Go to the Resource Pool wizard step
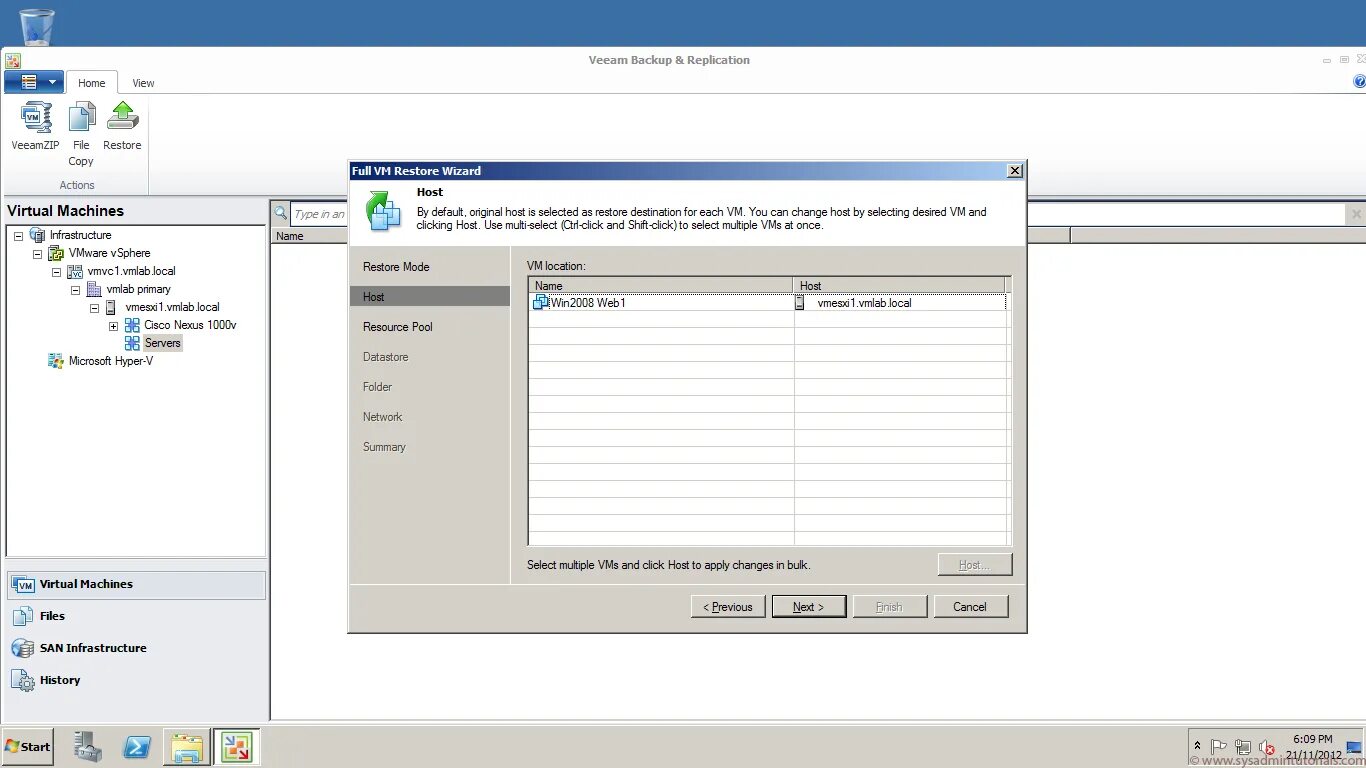 [x=398, y=327]
